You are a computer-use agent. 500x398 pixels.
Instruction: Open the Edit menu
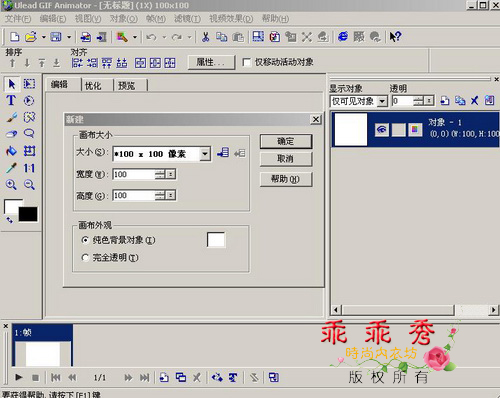[53, 19]
